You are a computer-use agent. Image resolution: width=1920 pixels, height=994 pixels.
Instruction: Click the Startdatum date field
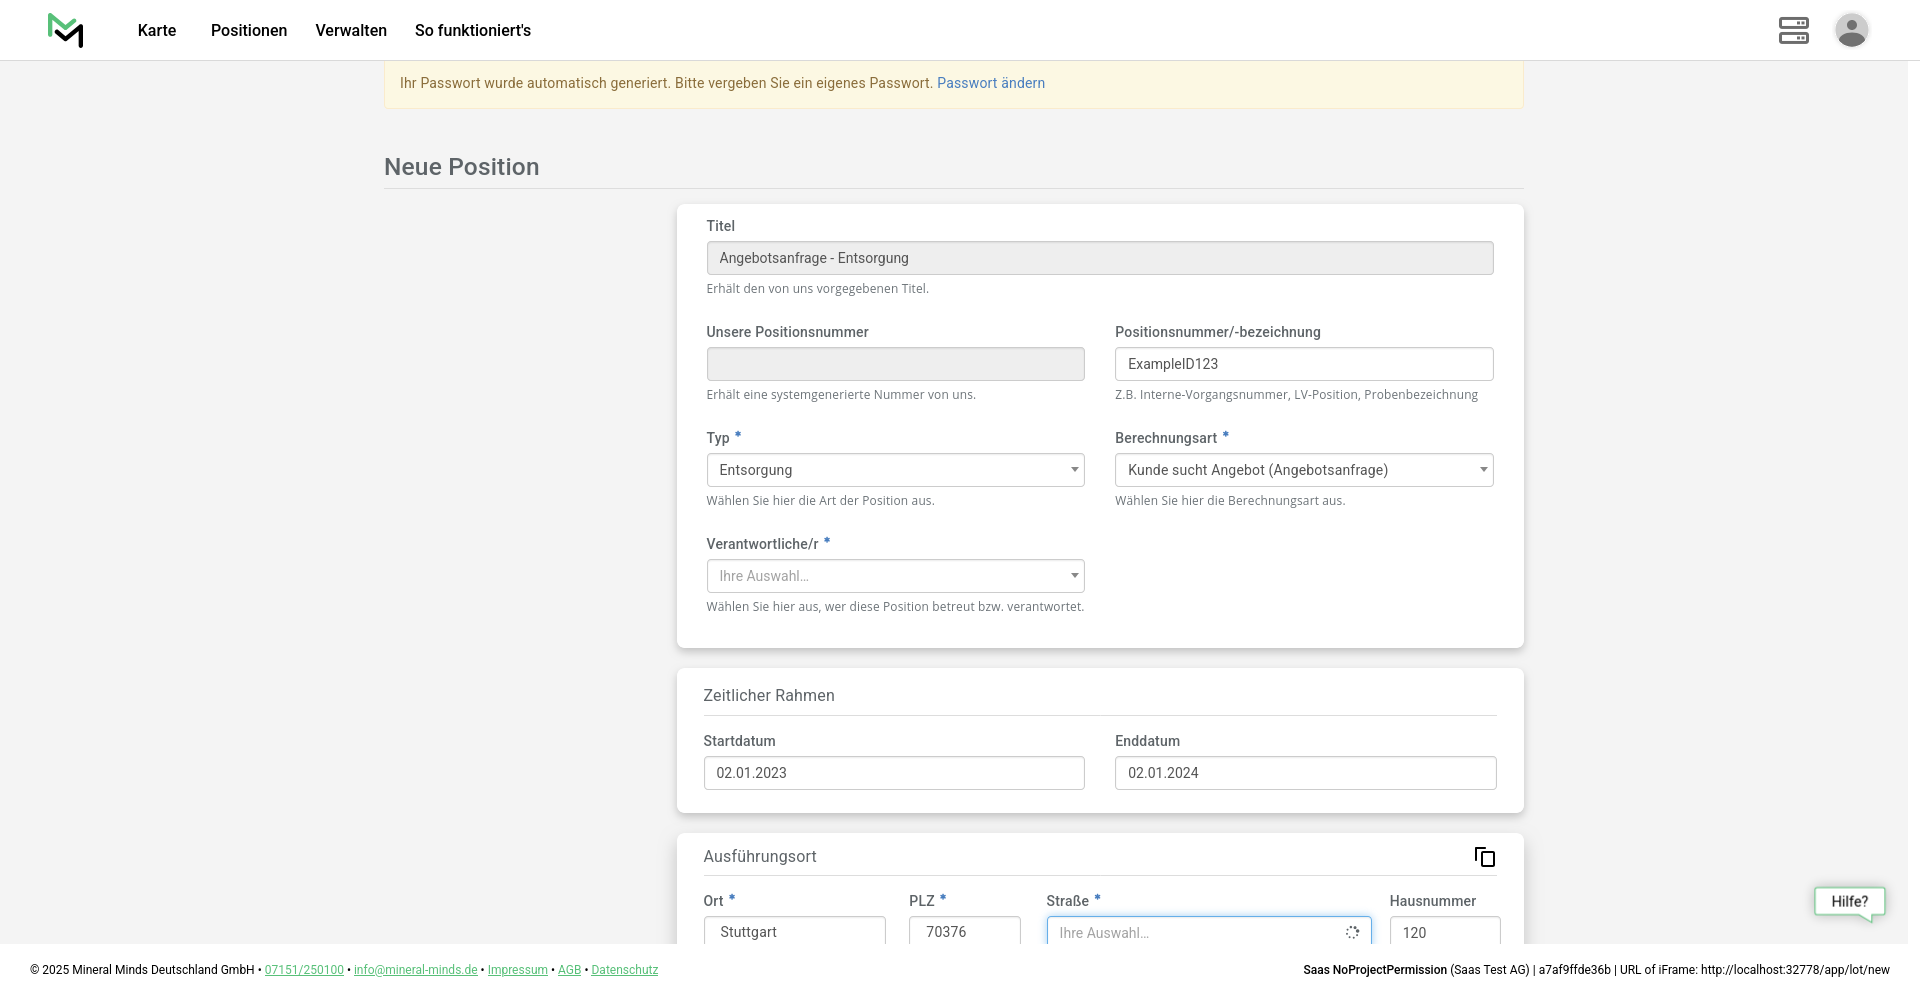pyautogui.click(x=893, y=773)
